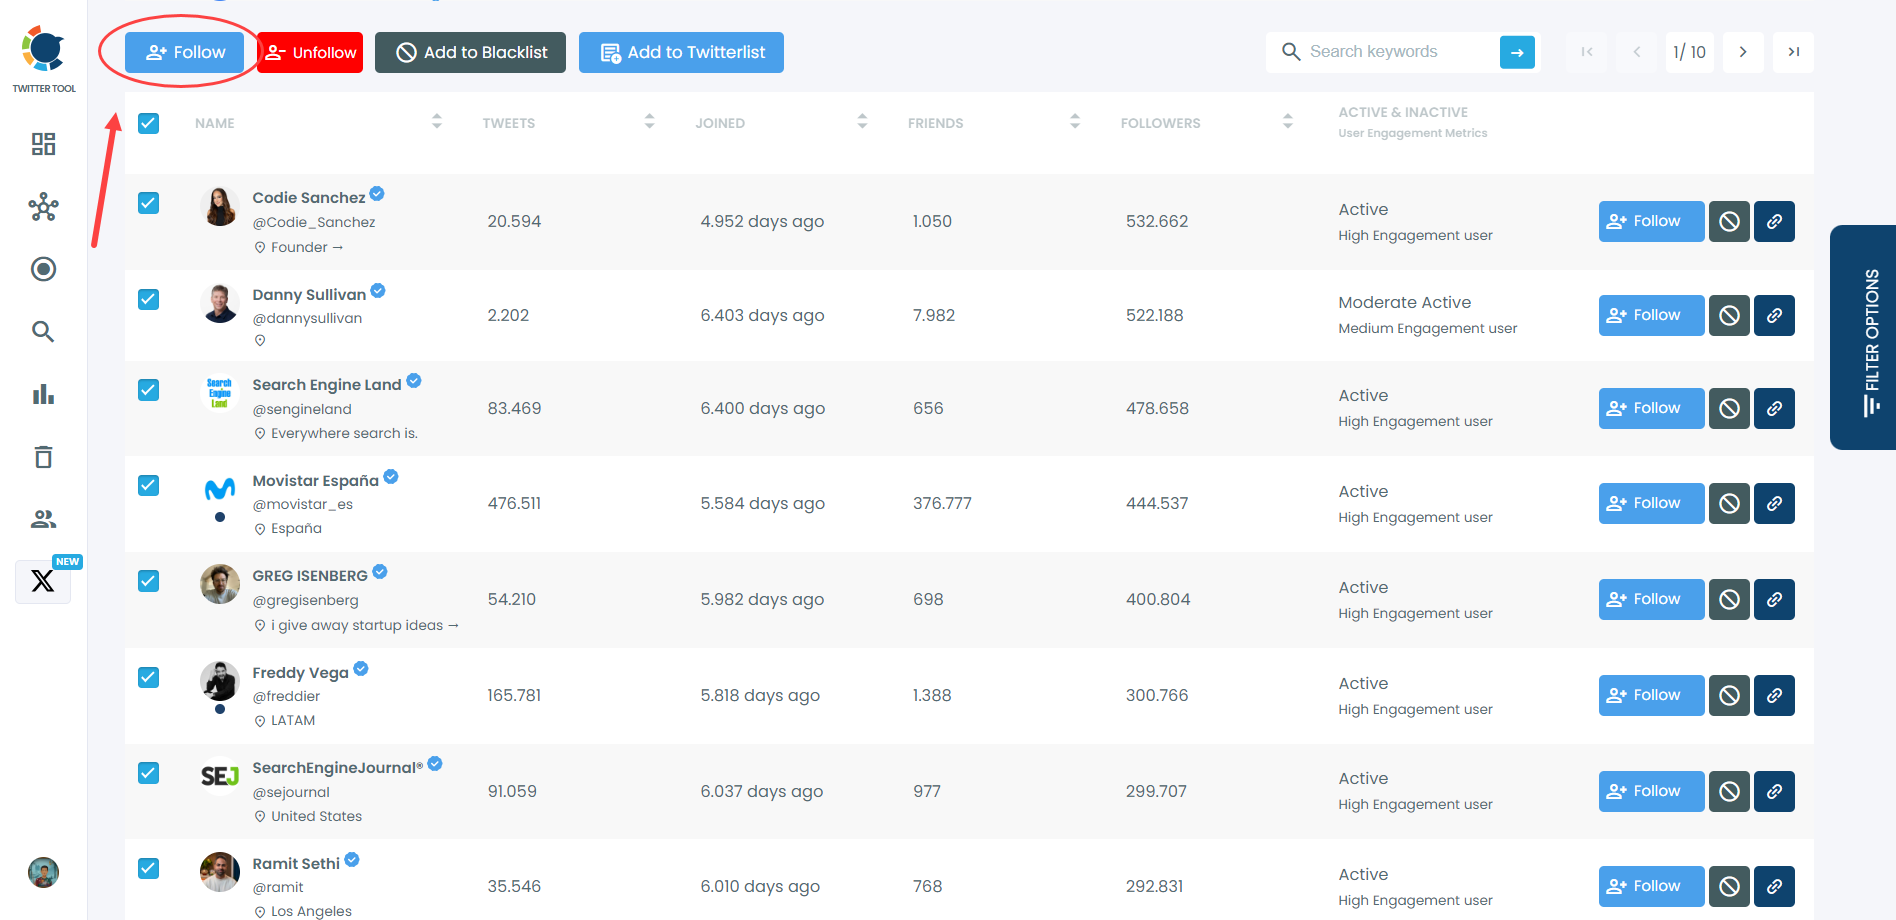Go to previous page of results
The image size is (1896, 920).
click(1637, 52)
